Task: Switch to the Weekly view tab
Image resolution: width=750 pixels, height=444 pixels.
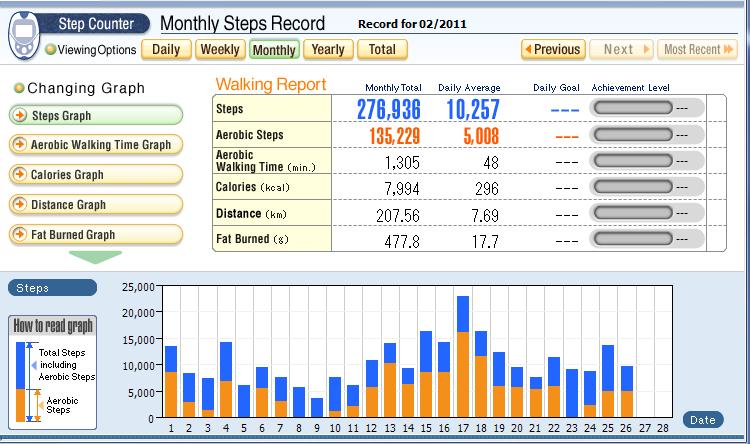Action: click(219, 49)
